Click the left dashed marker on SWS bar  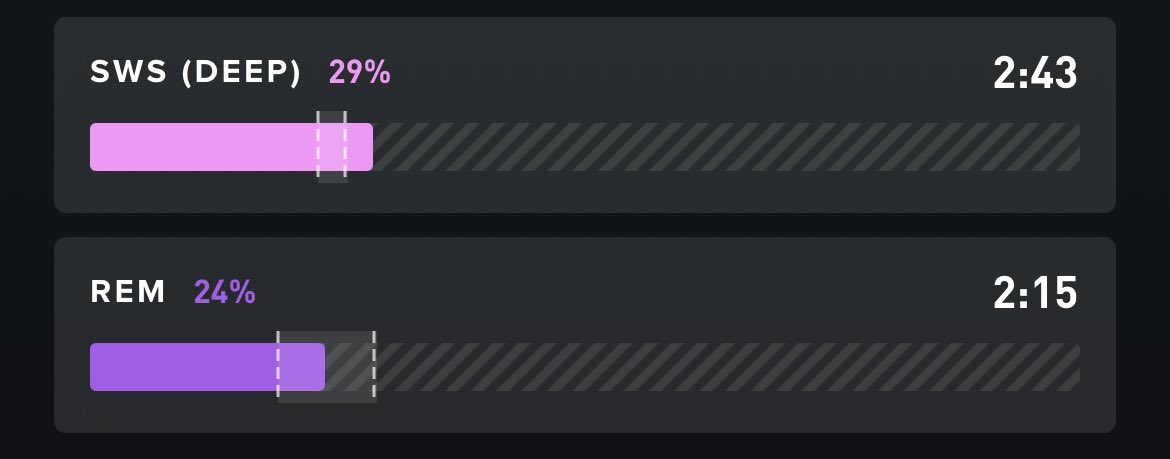pos(319,144)
